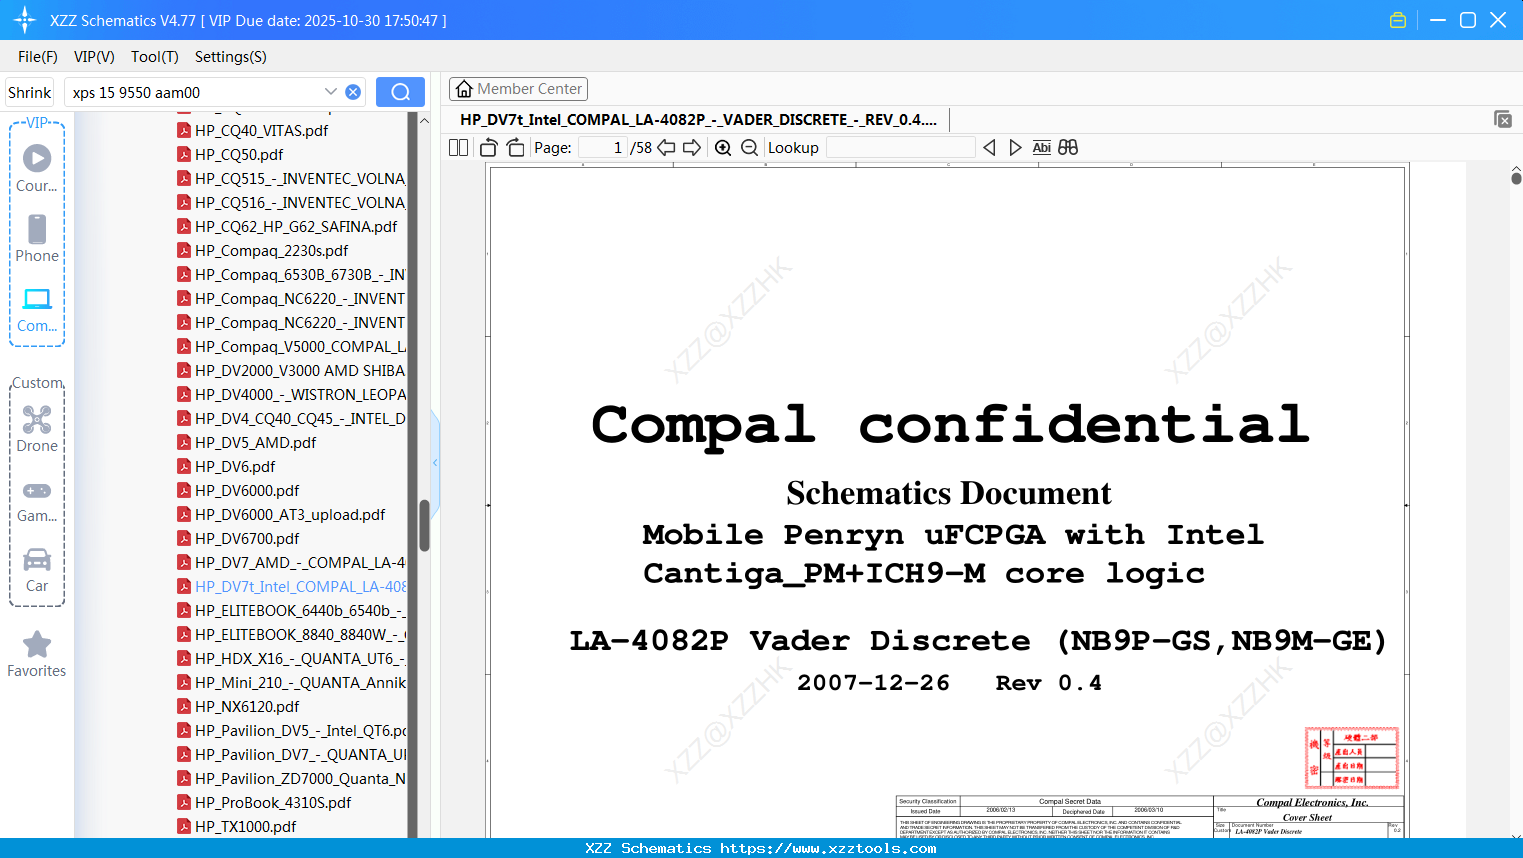Zoom in on the schematic page

(723, 148)
